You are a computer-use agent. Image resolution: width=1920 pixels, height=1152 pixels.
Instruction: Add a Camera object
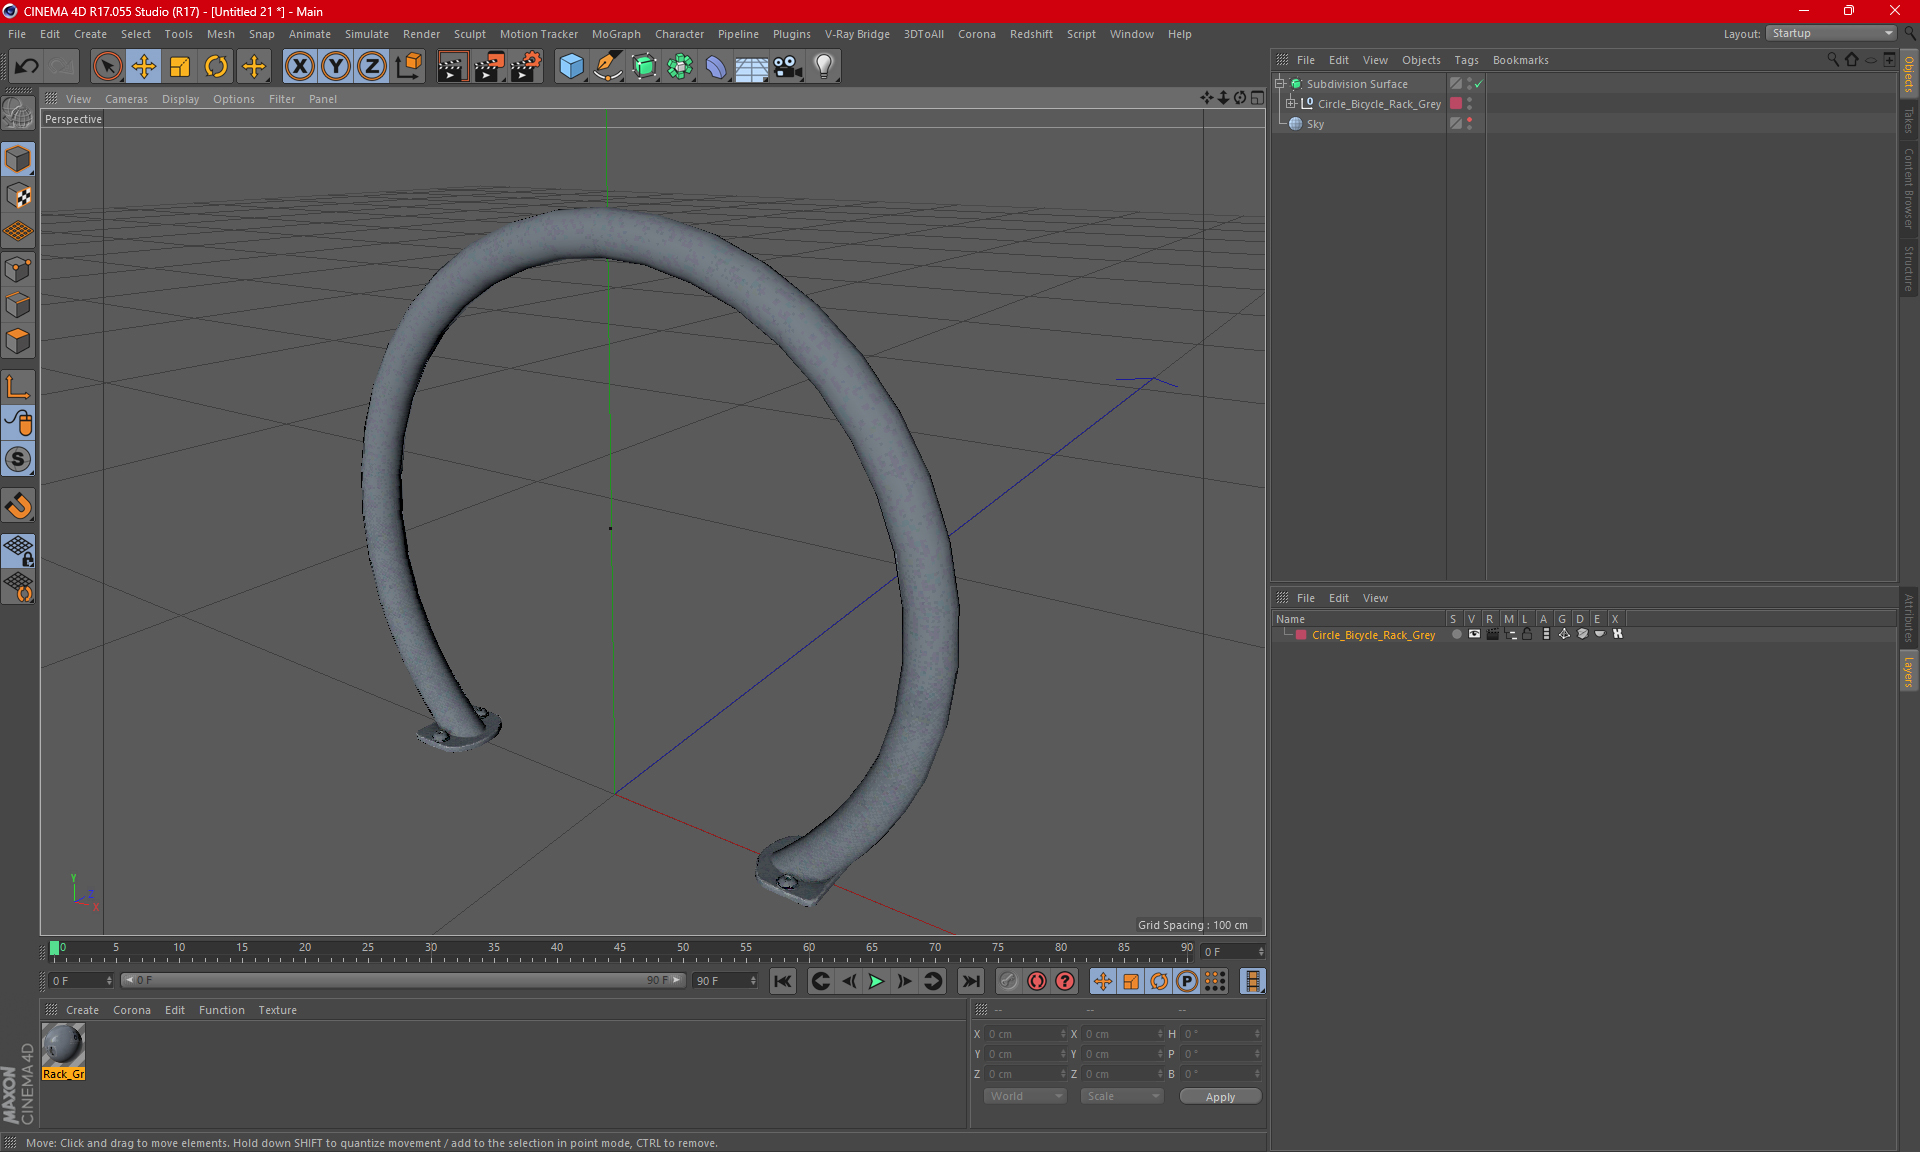788,67
